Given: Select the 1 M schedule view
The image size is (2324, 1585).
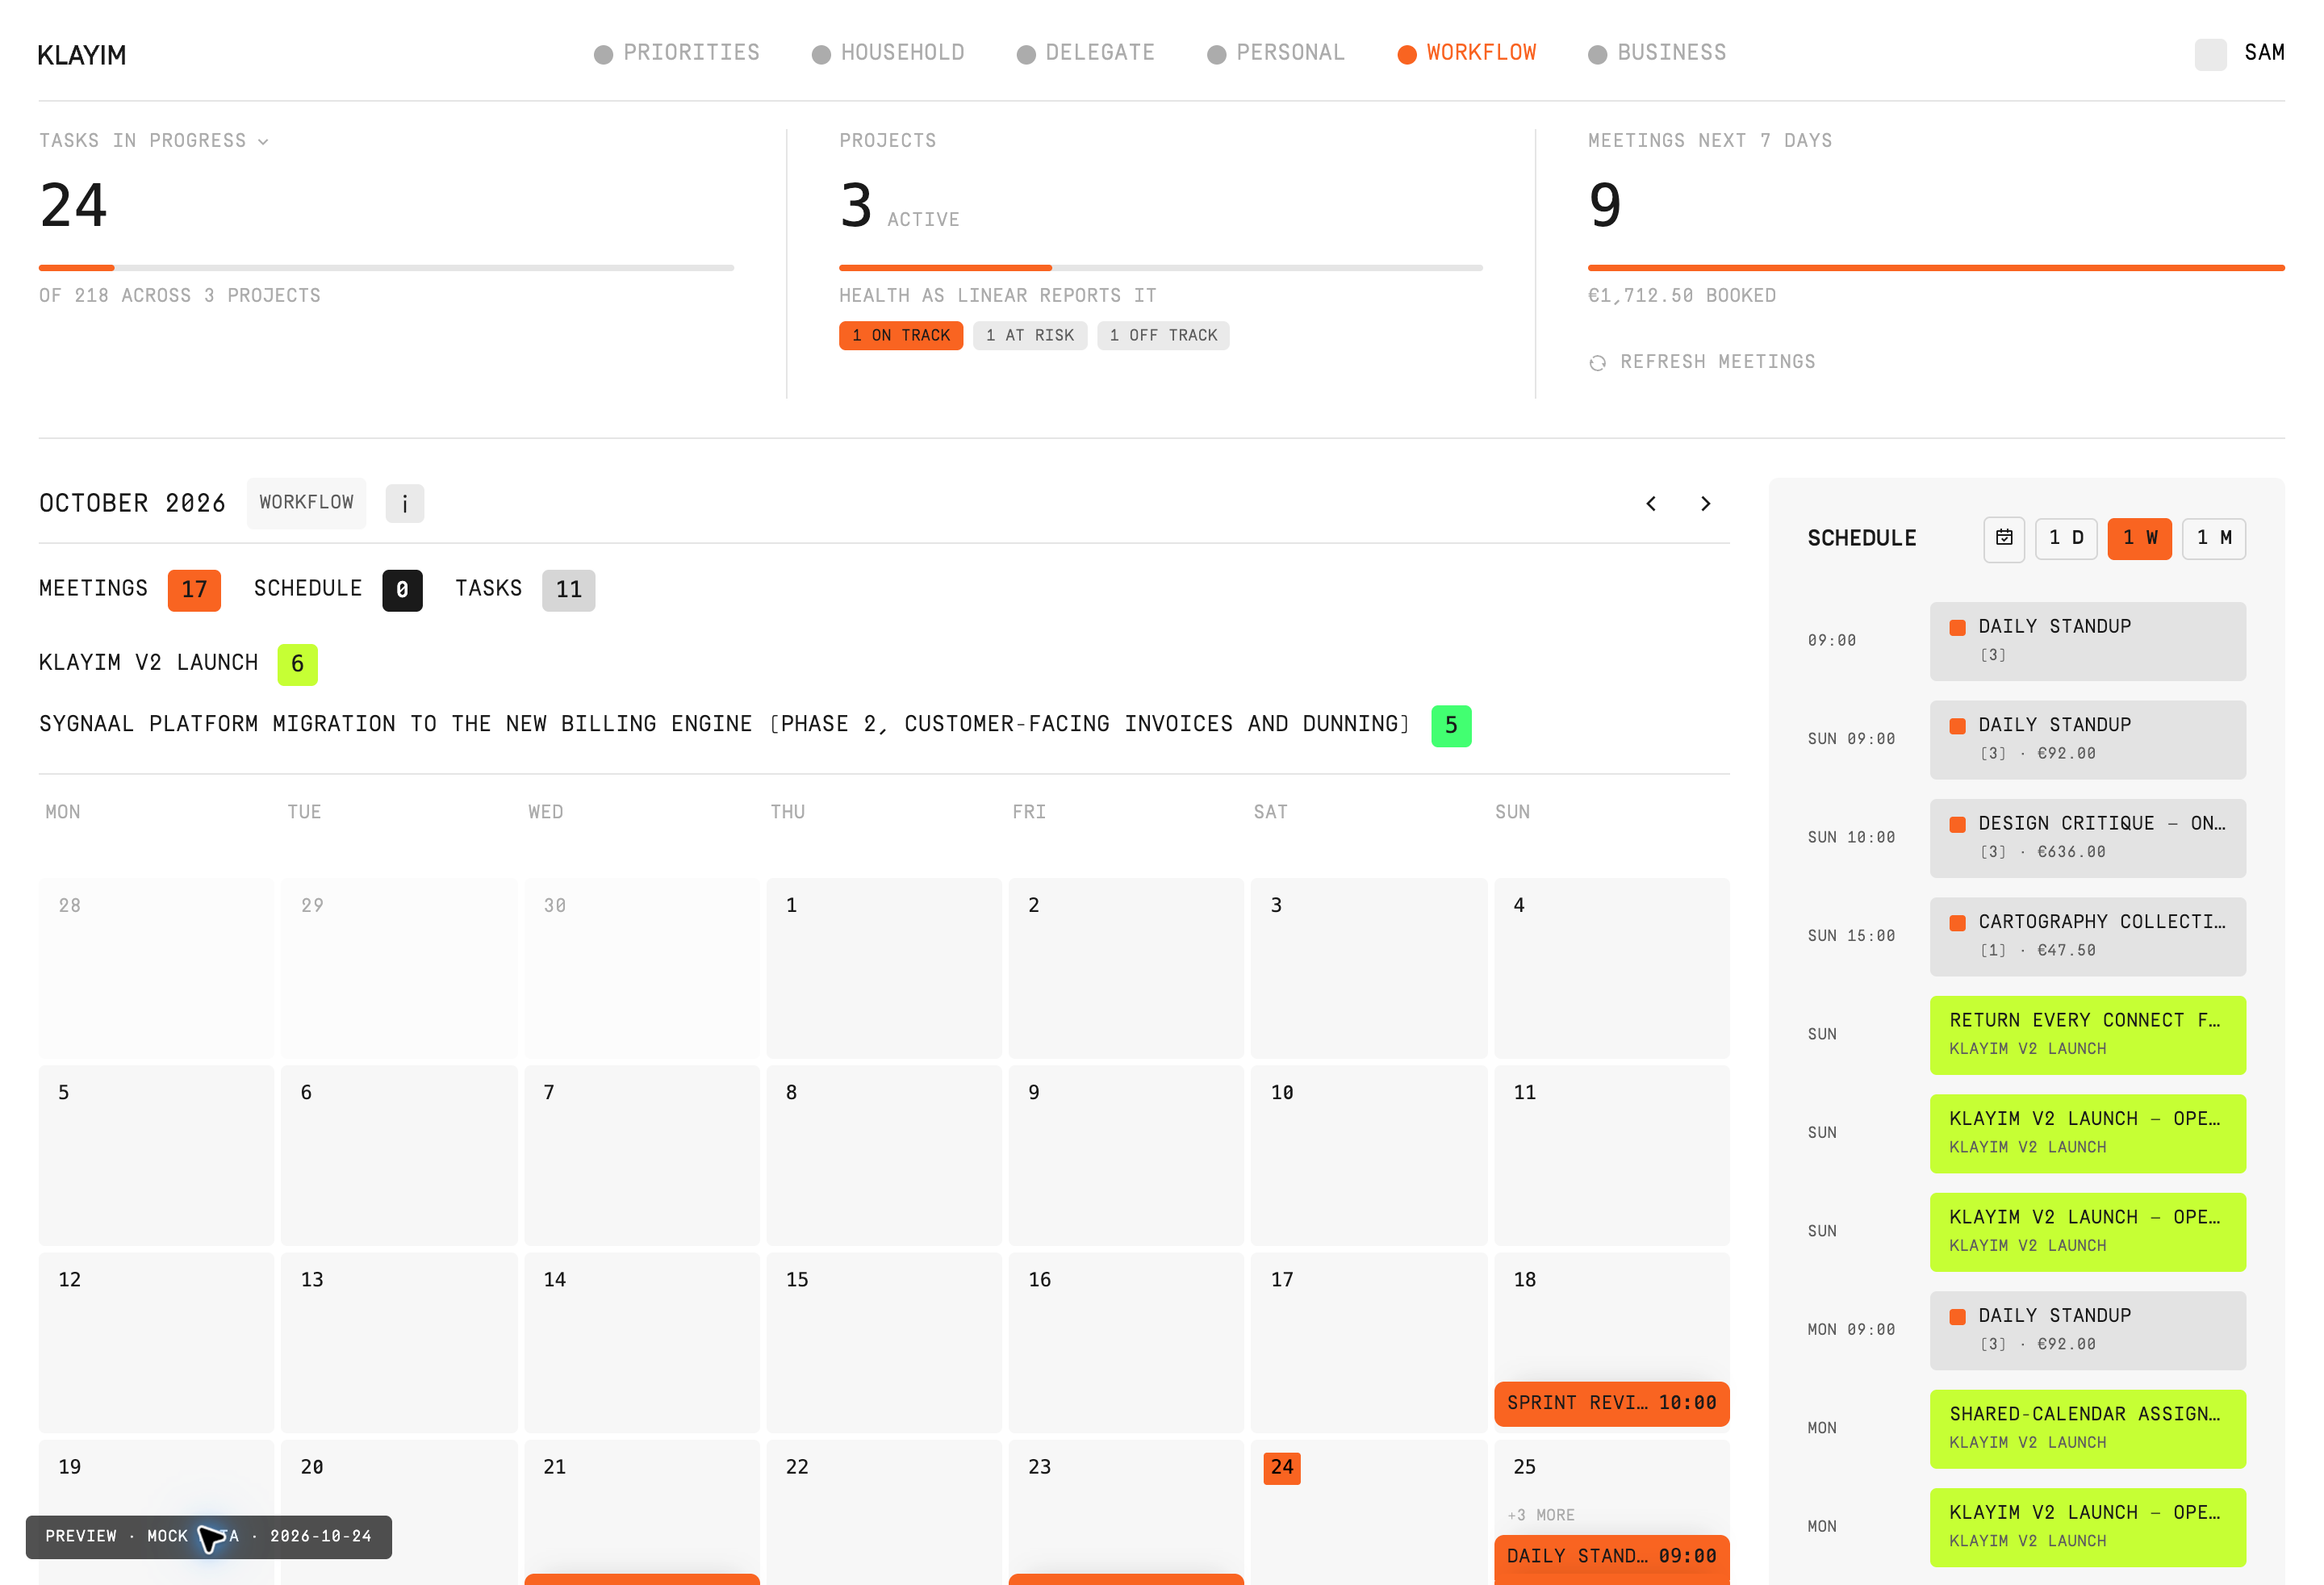Looking at the screenshot, I should (2213, 538).
